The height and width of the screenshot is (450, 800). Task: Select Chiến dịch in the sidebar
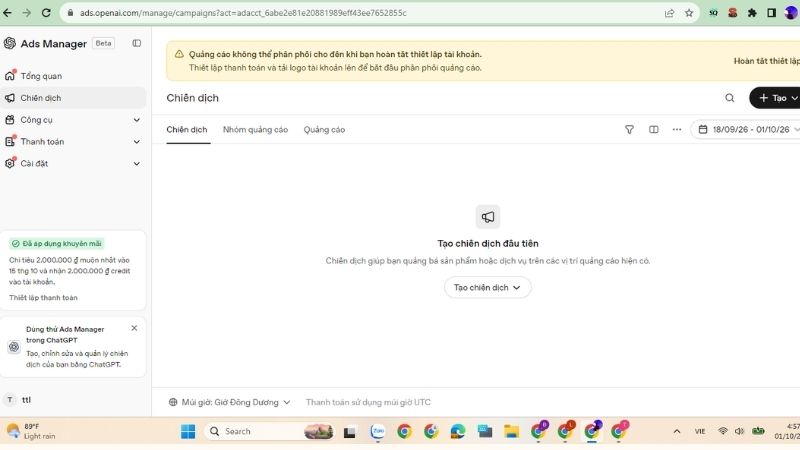tap(73, 98)
